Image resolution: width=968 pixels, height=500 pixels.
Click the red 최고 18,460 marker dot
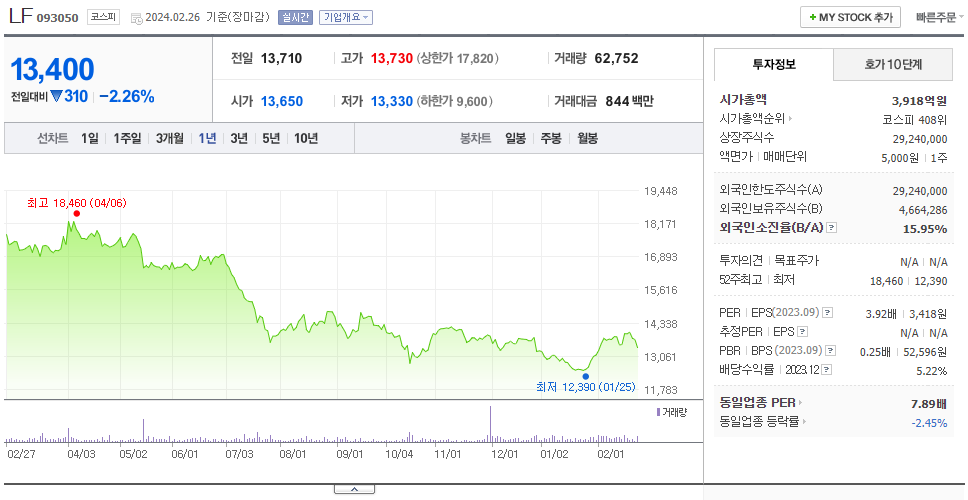(77, 214)
